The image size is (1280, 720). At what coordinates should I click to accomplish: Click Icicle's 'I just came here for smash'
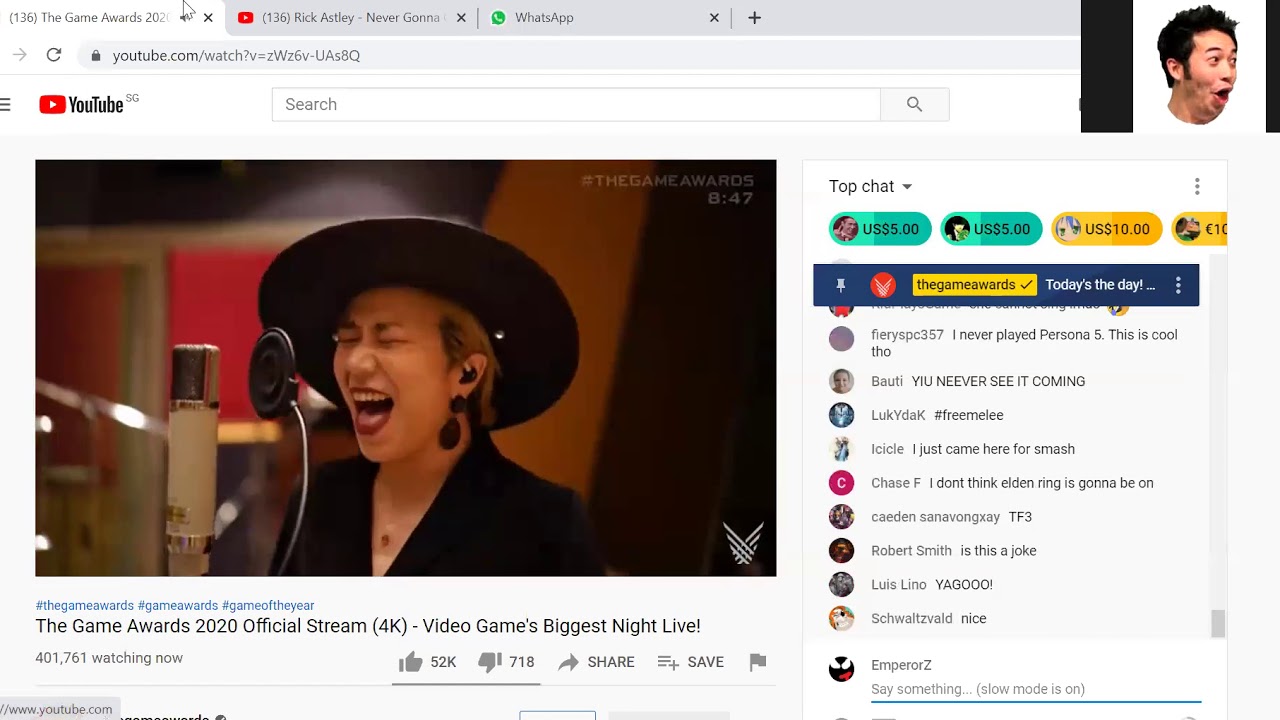pos(994,449)
